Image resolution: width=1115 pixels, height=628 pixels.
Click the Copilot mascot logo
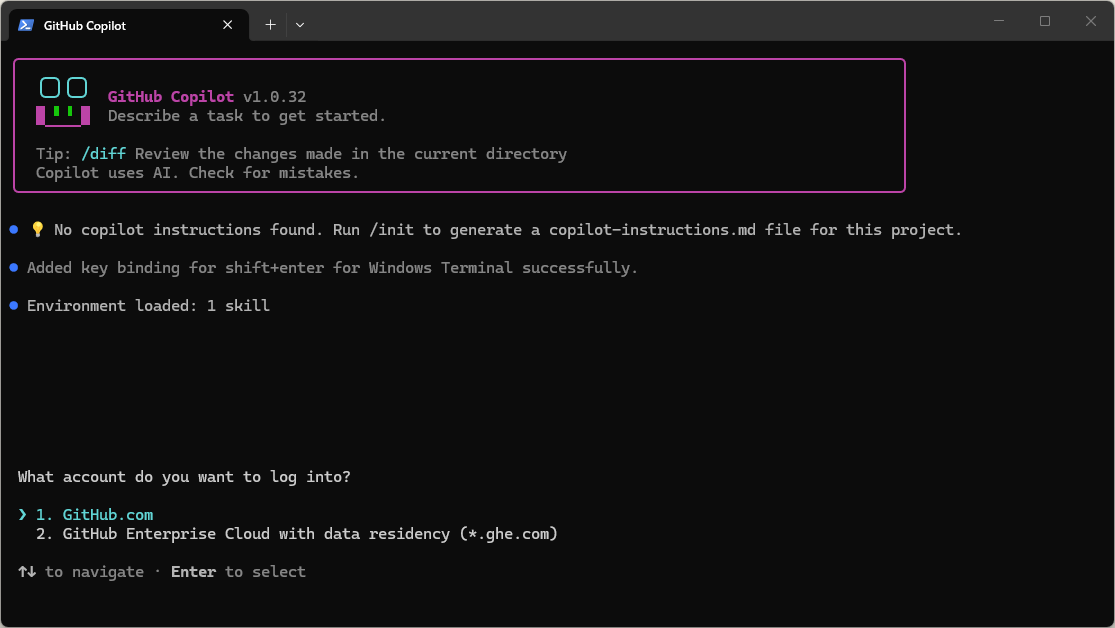(x=63, y=101)
